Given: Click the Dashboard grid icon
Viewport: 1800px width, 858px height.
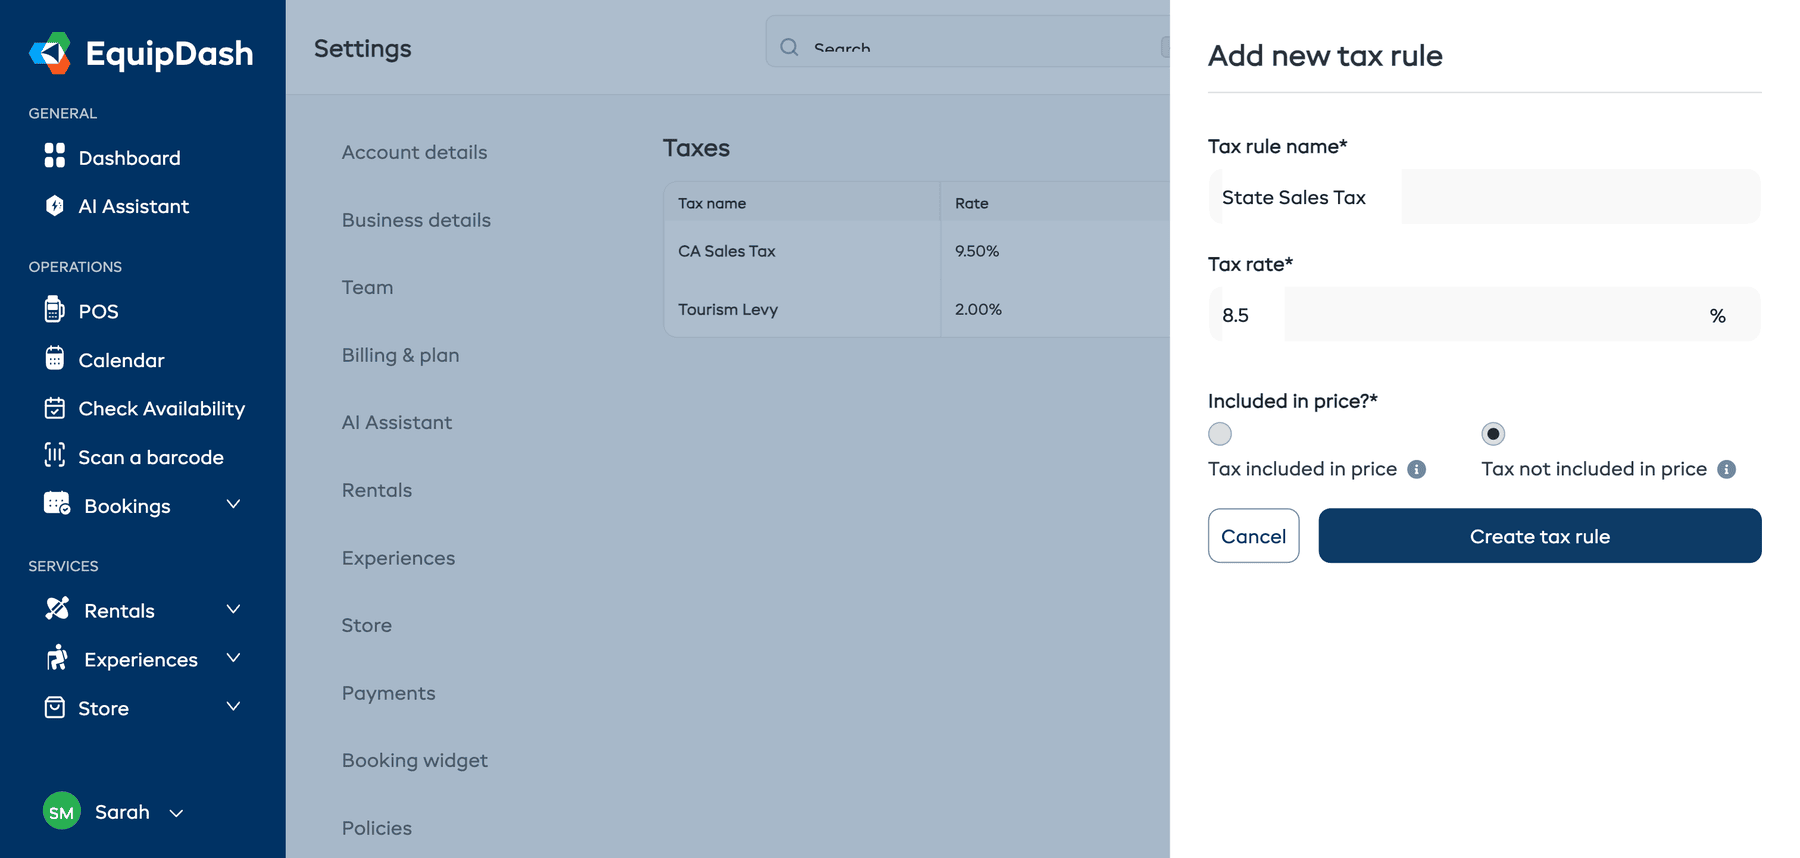Looking at the screenshot, I should (x=55, y=155).
